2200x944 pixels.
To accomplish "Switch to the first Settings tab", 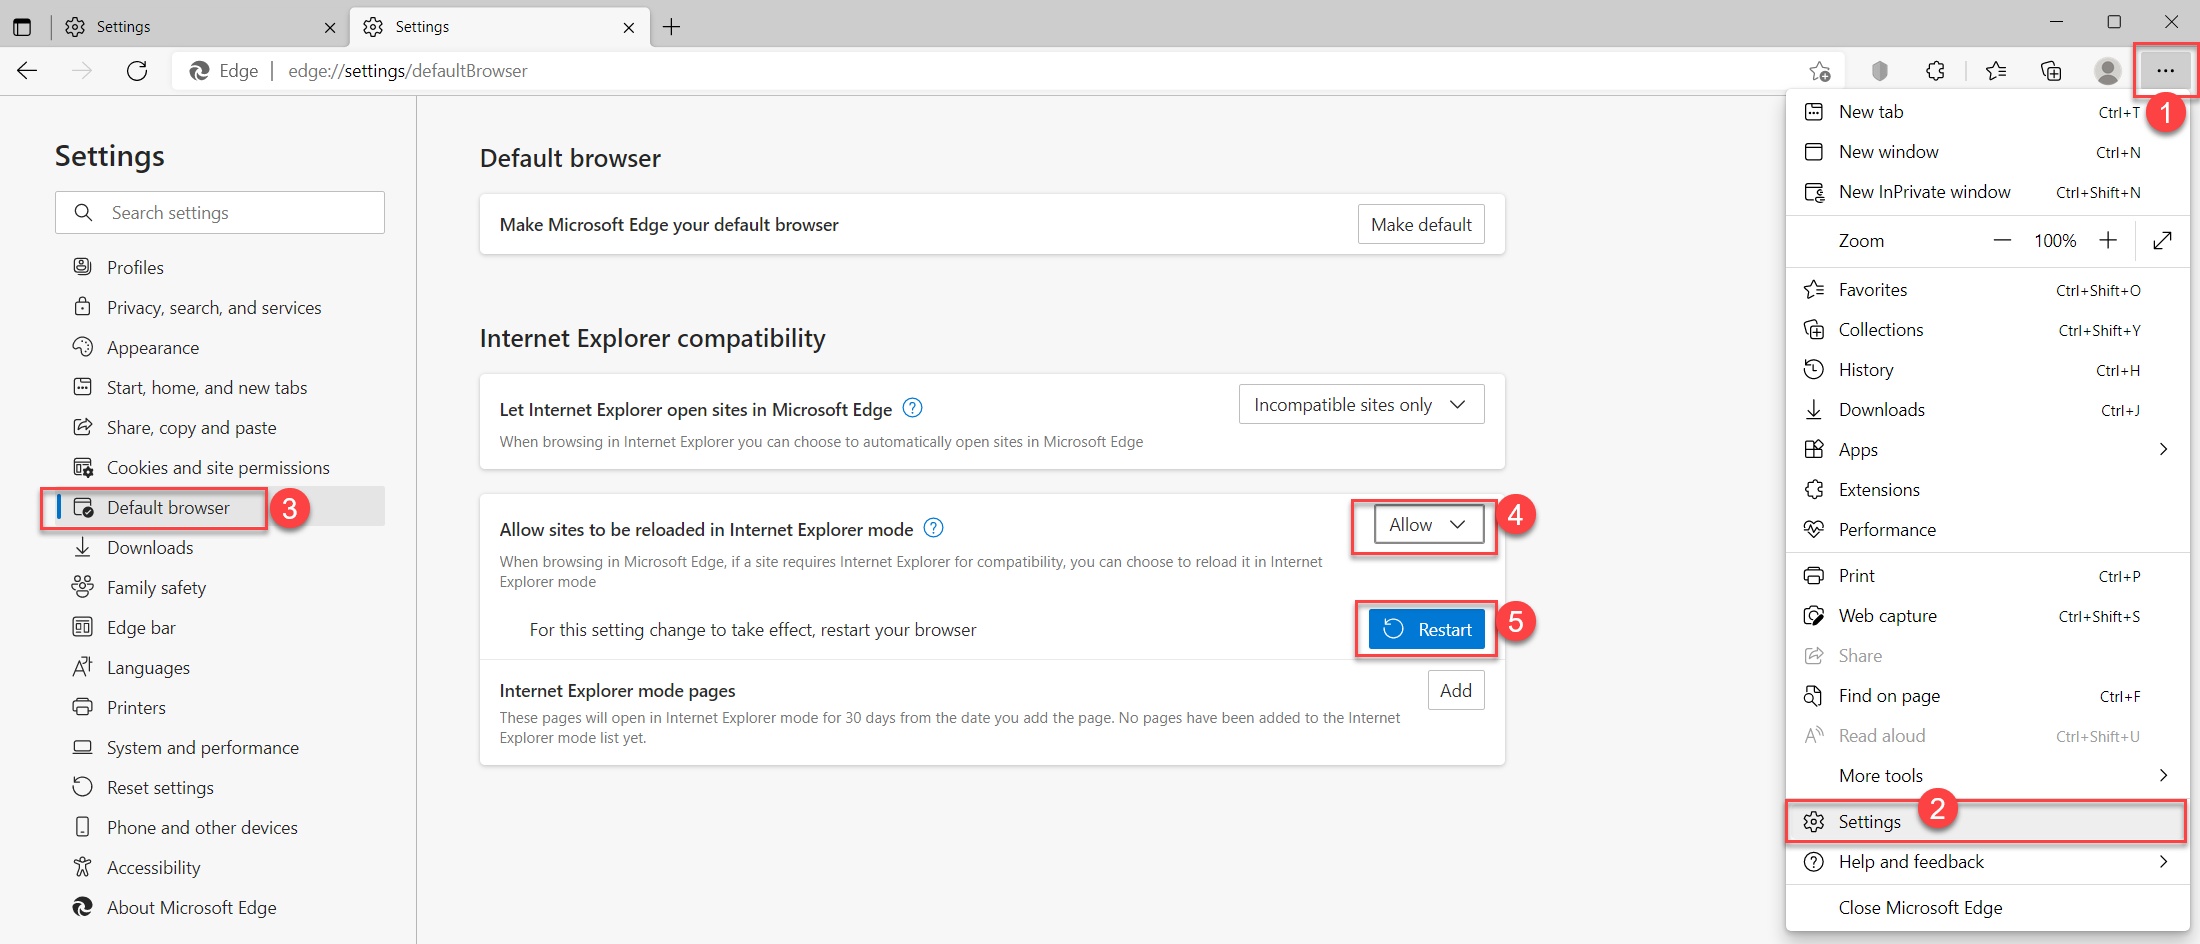I will coord(199,27).
